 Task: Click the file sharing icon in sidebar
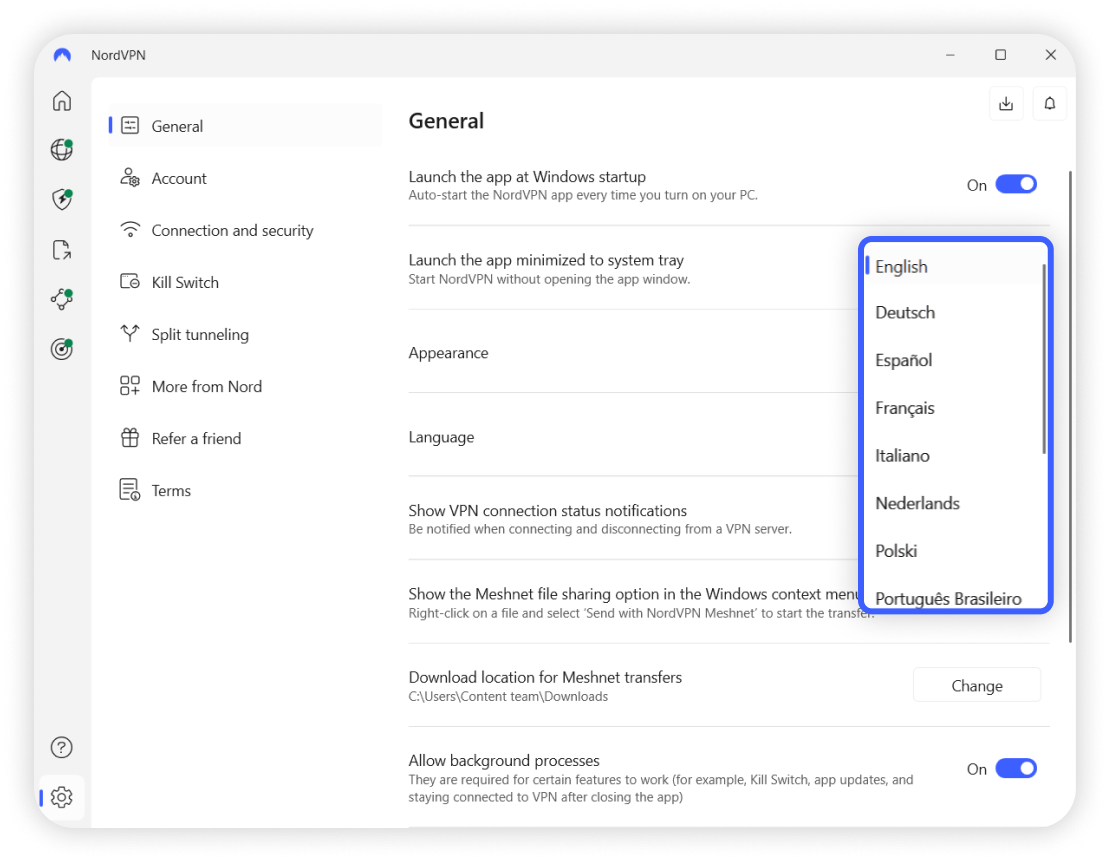pos(62,249)
